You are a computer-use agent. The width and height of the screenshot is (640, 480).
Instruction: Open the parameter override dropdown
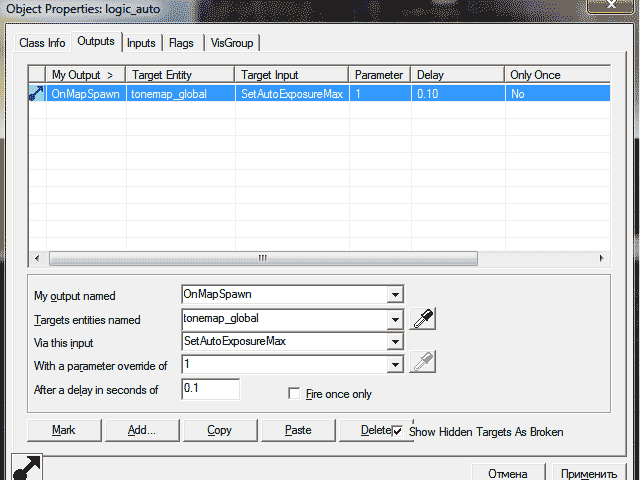(x=395, y=365)
